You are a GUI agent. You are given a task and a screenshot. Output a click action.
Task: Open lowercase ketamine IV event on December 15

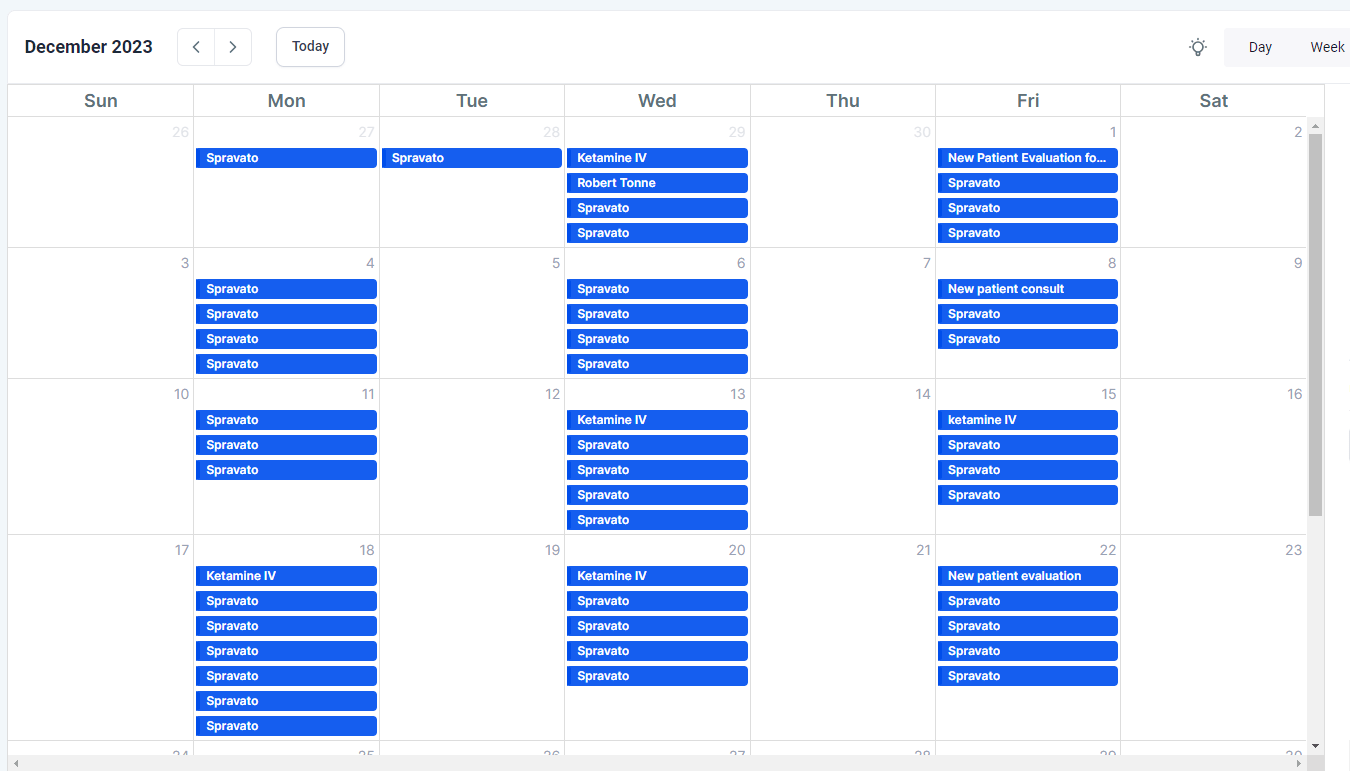click(1027, 420)
